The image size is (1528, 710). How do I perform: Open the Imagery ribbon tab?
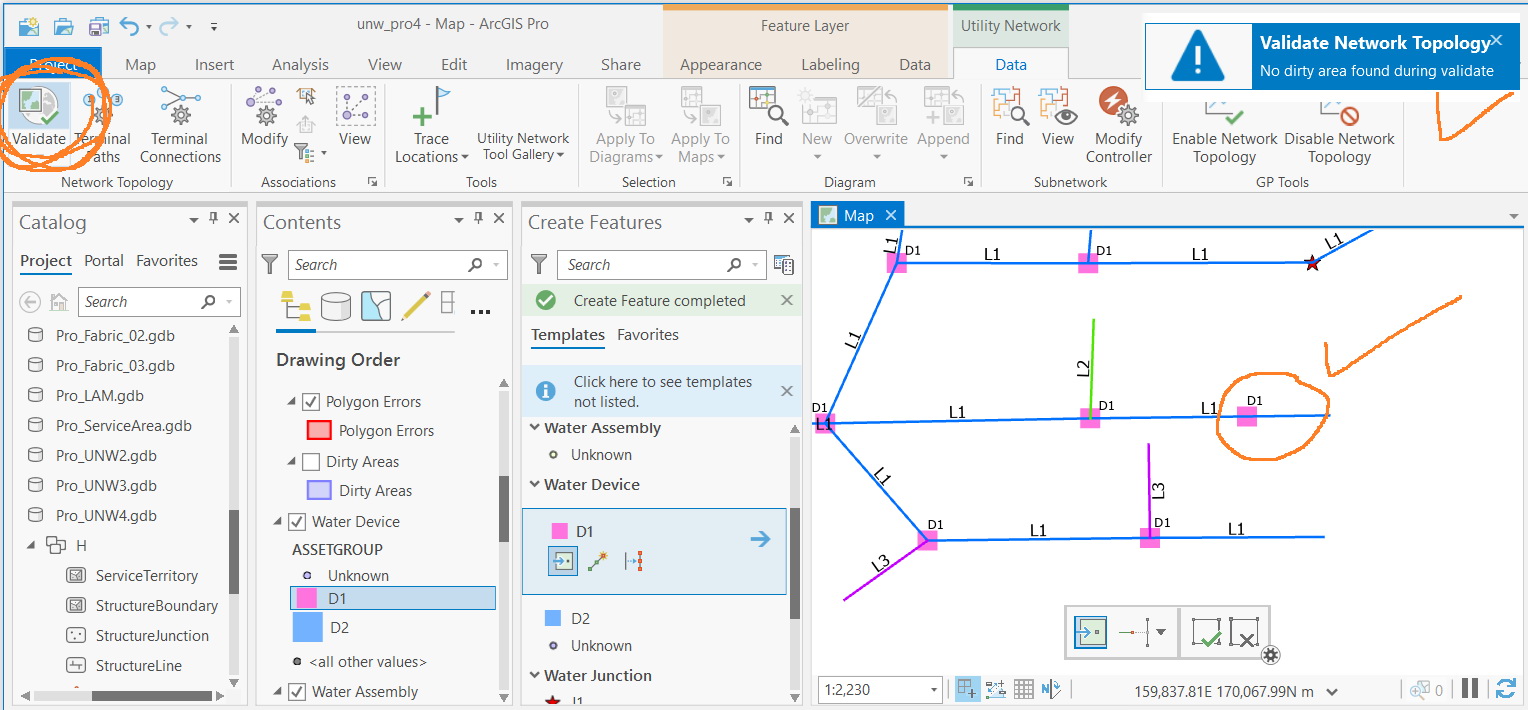(534, 64)
